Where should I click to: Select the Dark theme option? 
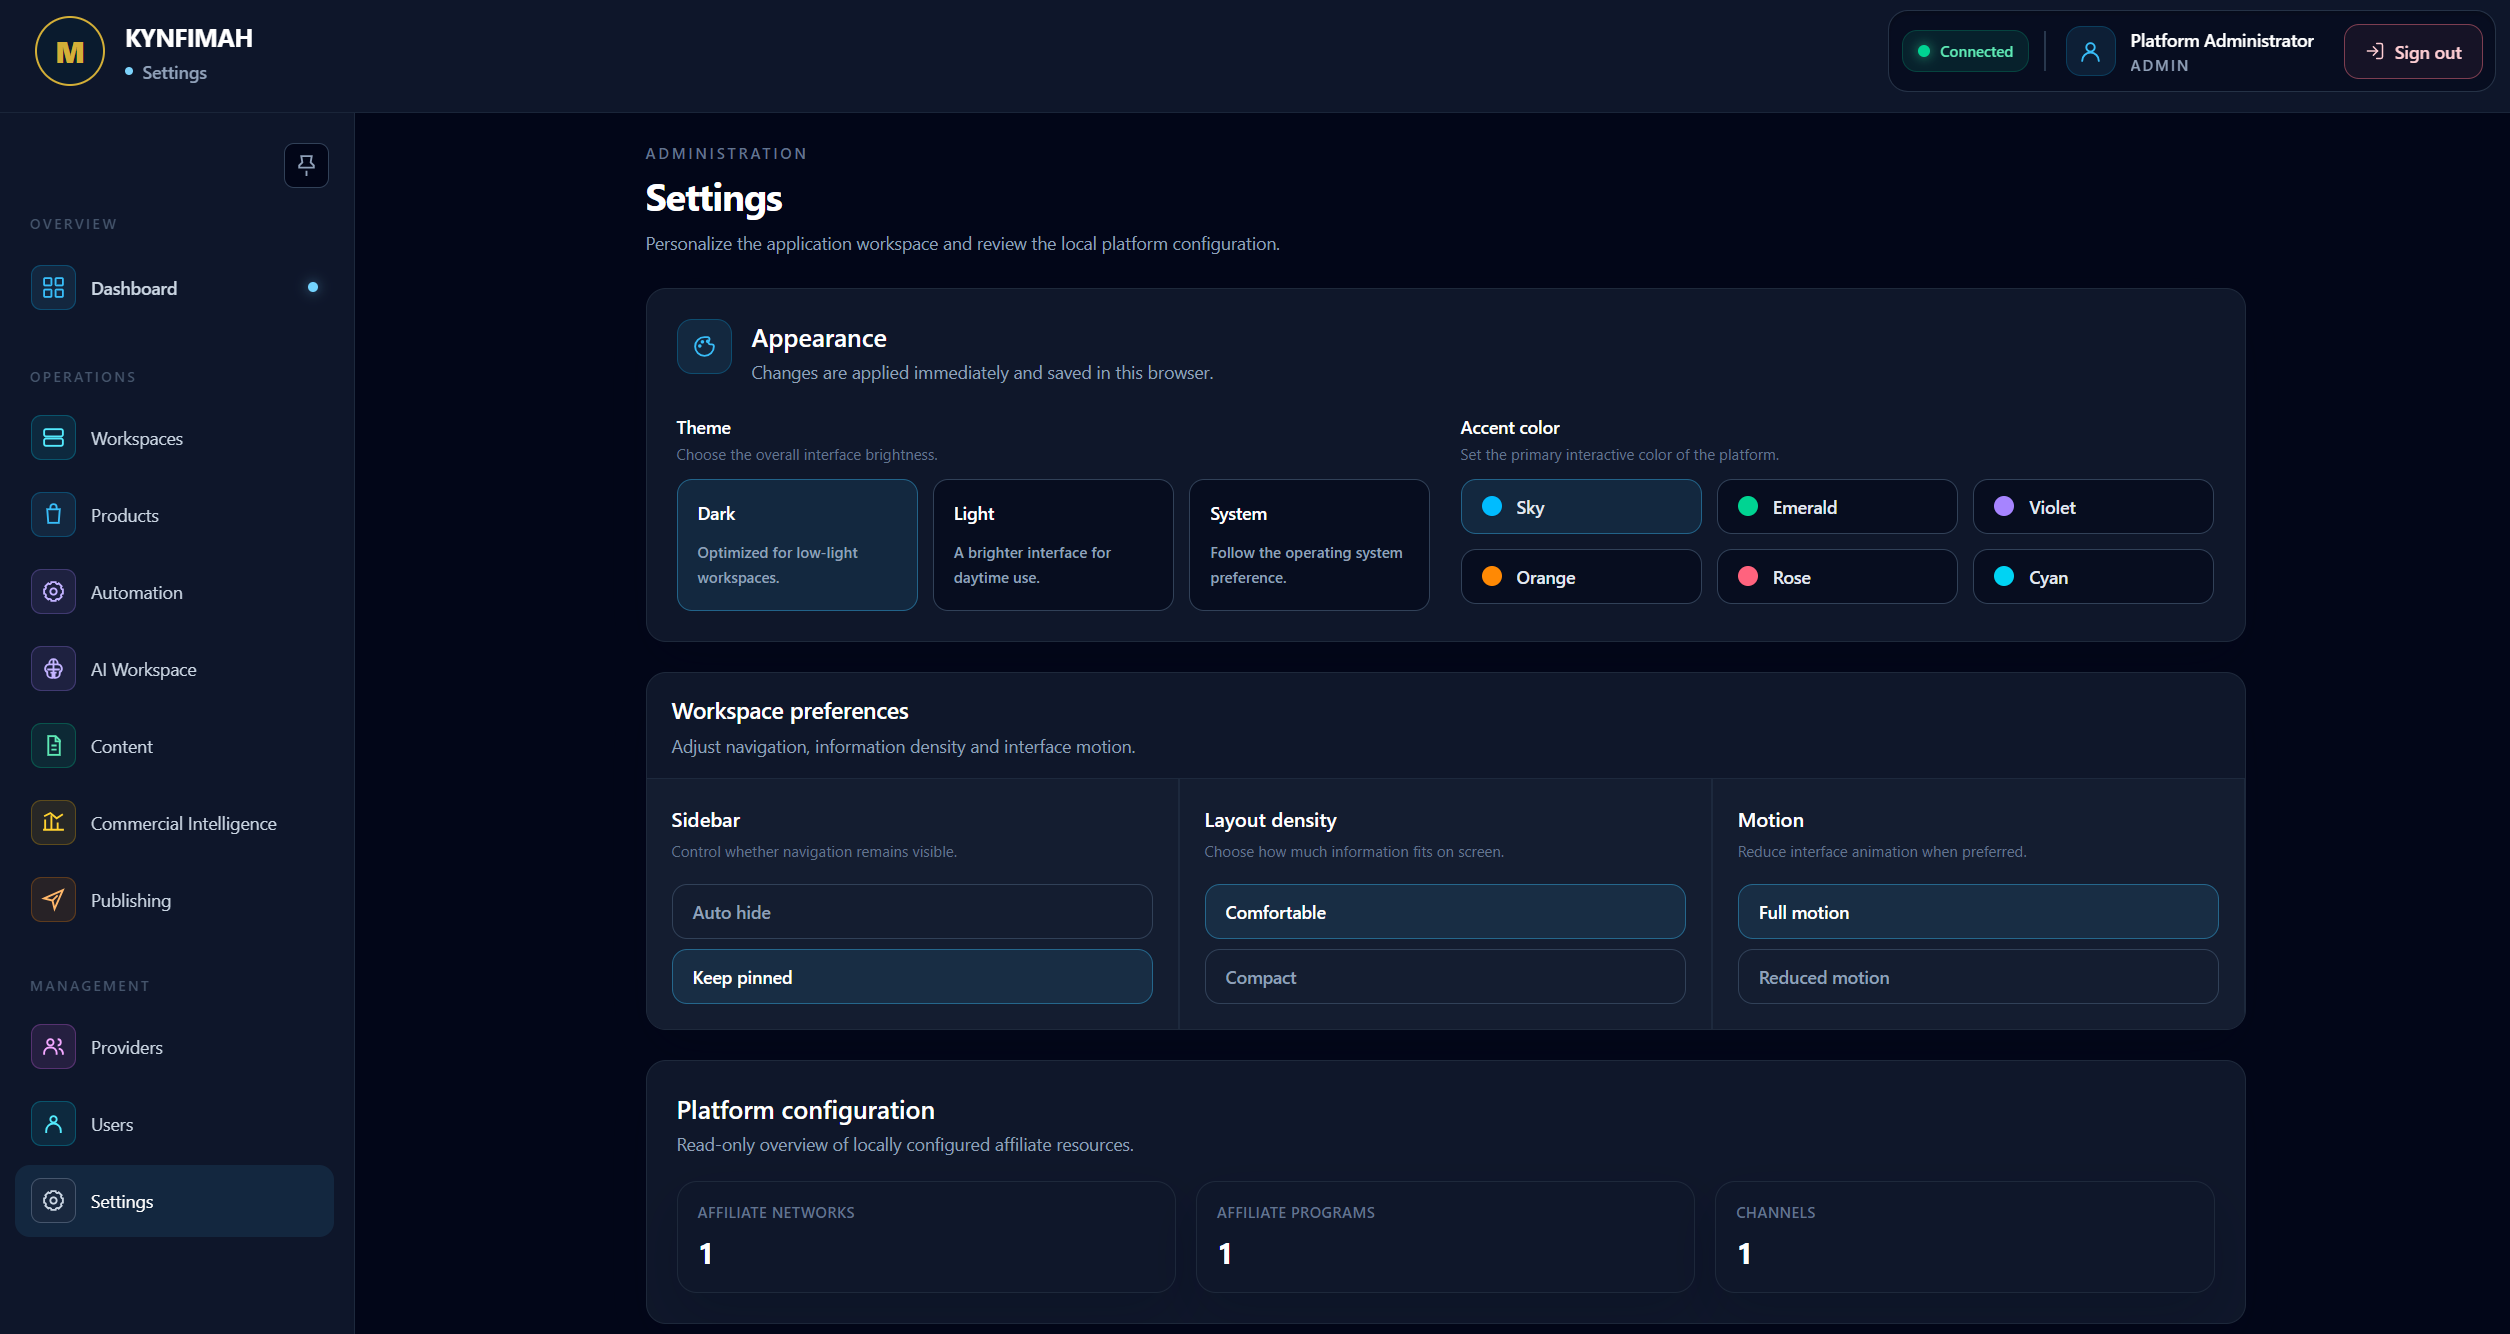click(x=797, y=545)
